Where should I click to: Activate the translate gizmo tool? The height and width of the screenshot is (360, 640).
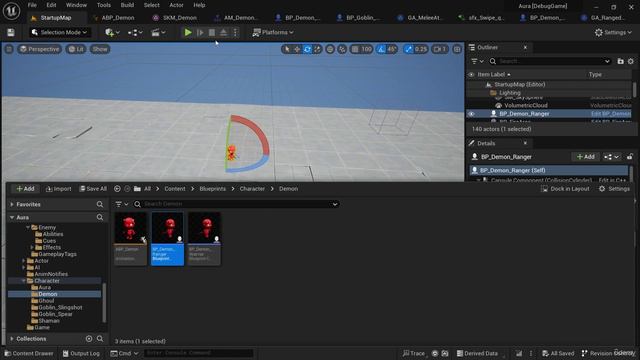click(x=297, y=49)
